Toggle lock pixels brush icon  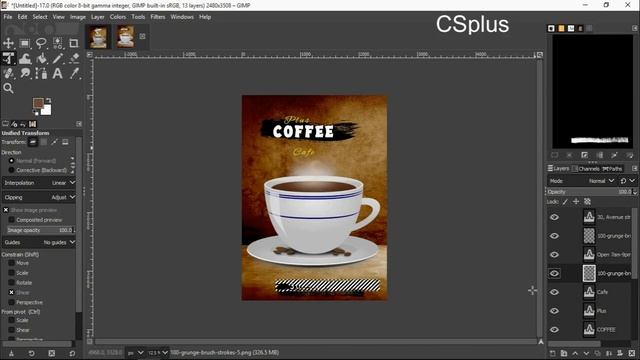565,202
